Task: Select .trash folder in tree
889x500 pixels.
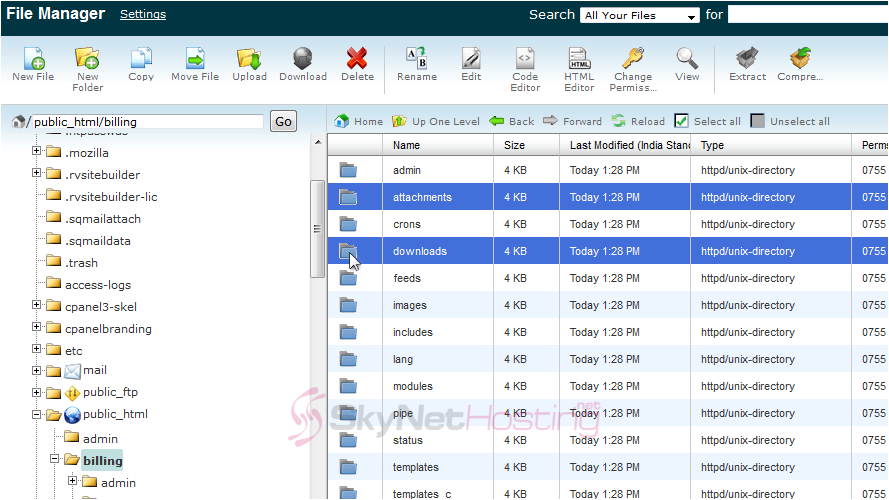Action: click(x=82, y=263)
